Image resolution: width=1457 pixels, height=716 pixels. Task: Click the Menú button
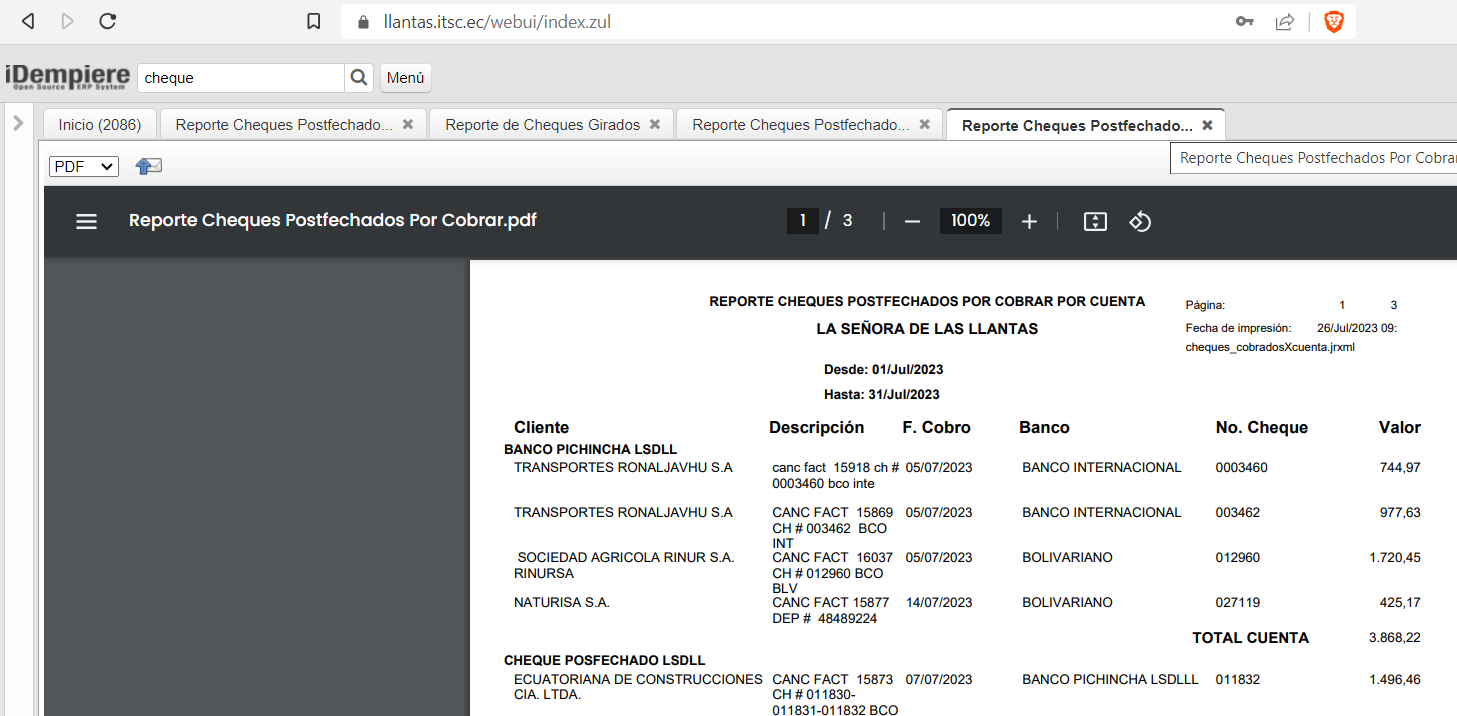tap(405, 77)
